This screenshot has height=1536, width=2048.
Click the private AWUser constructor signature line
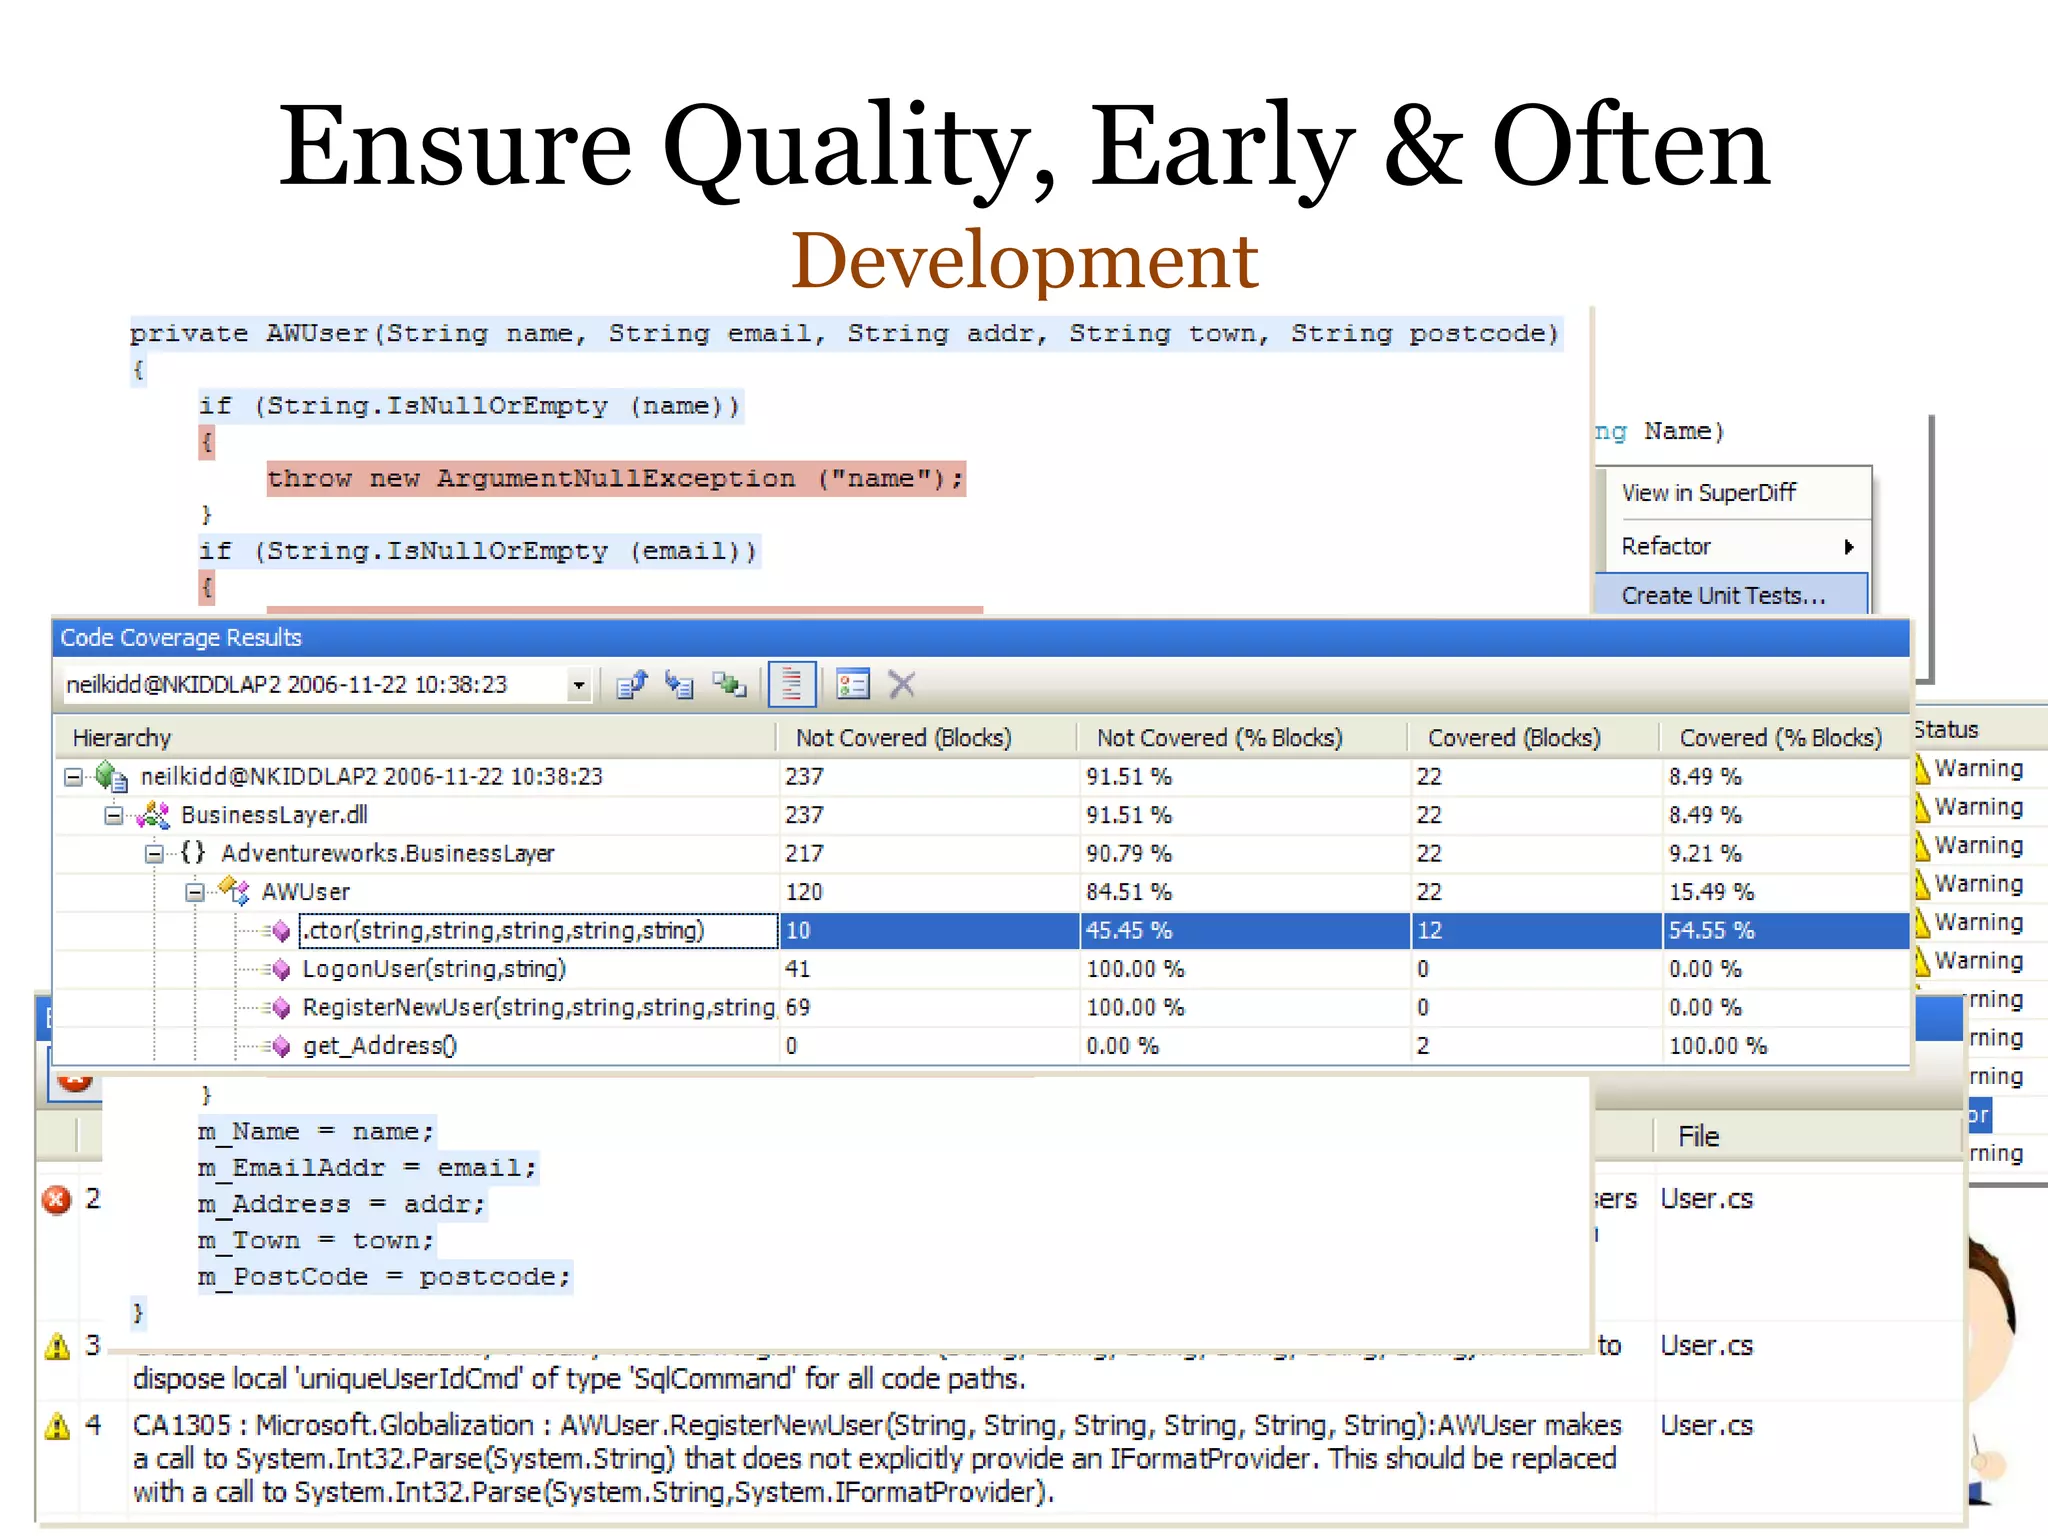pyautogui.click(x=845, y=334)
